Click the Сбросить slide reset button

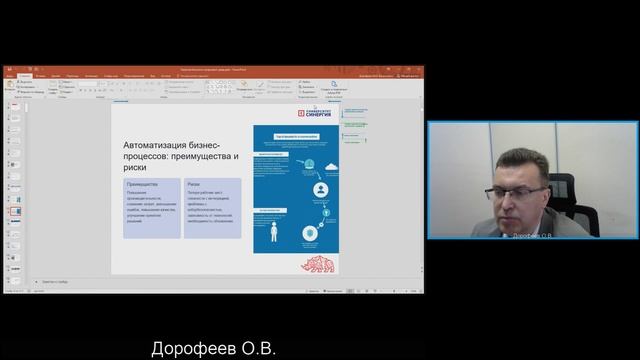point(67,87)
